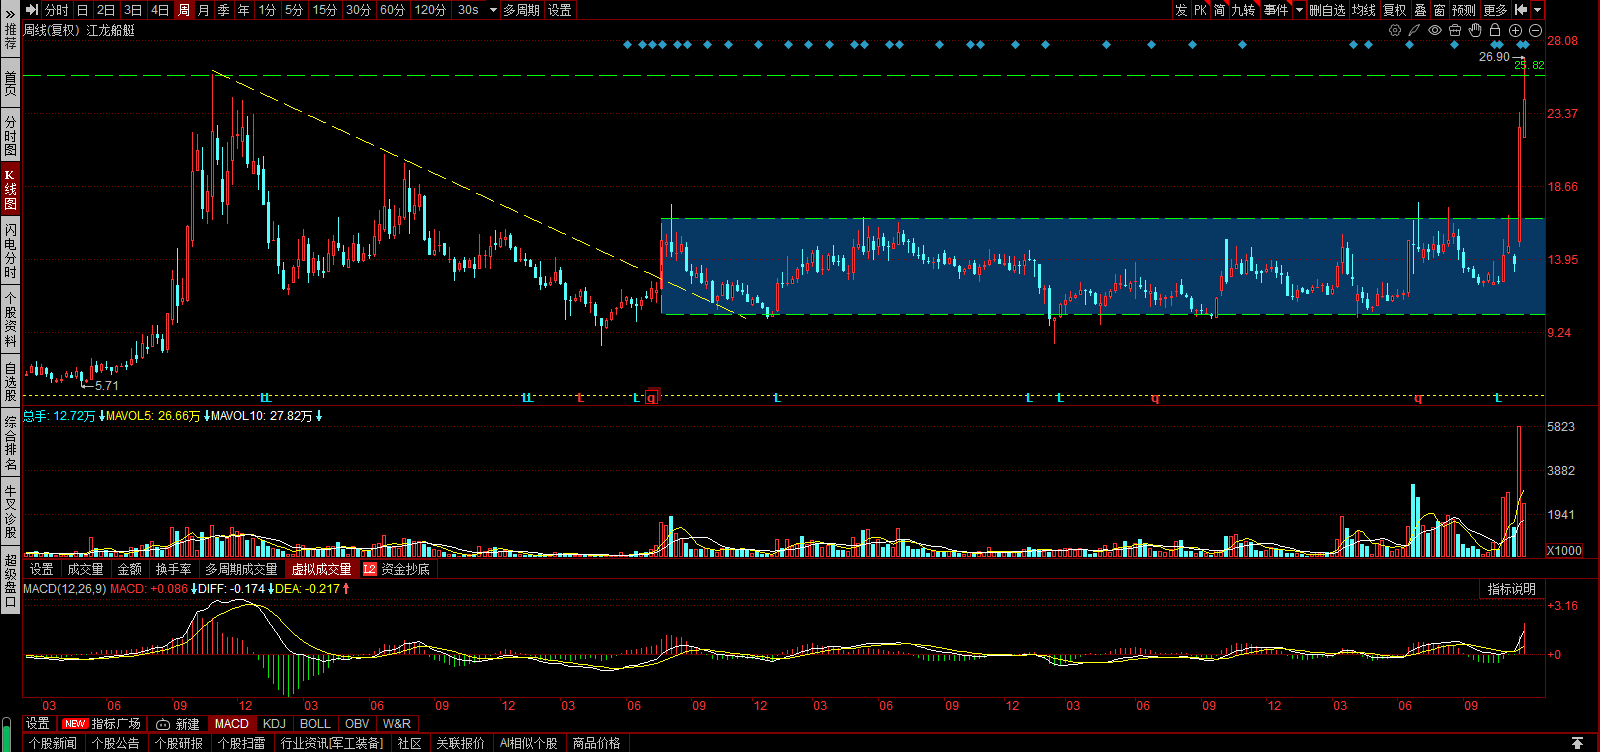Open dropdown arrow next to 事件
The height and width of the screenshot is (752, 1600).
[x=1299, y=10]
